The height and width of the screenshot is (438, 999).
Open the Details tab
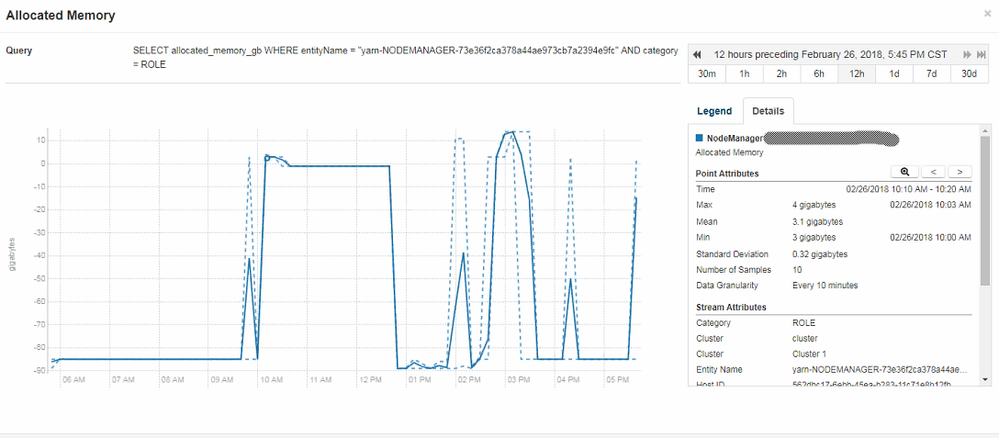[768, 111]
